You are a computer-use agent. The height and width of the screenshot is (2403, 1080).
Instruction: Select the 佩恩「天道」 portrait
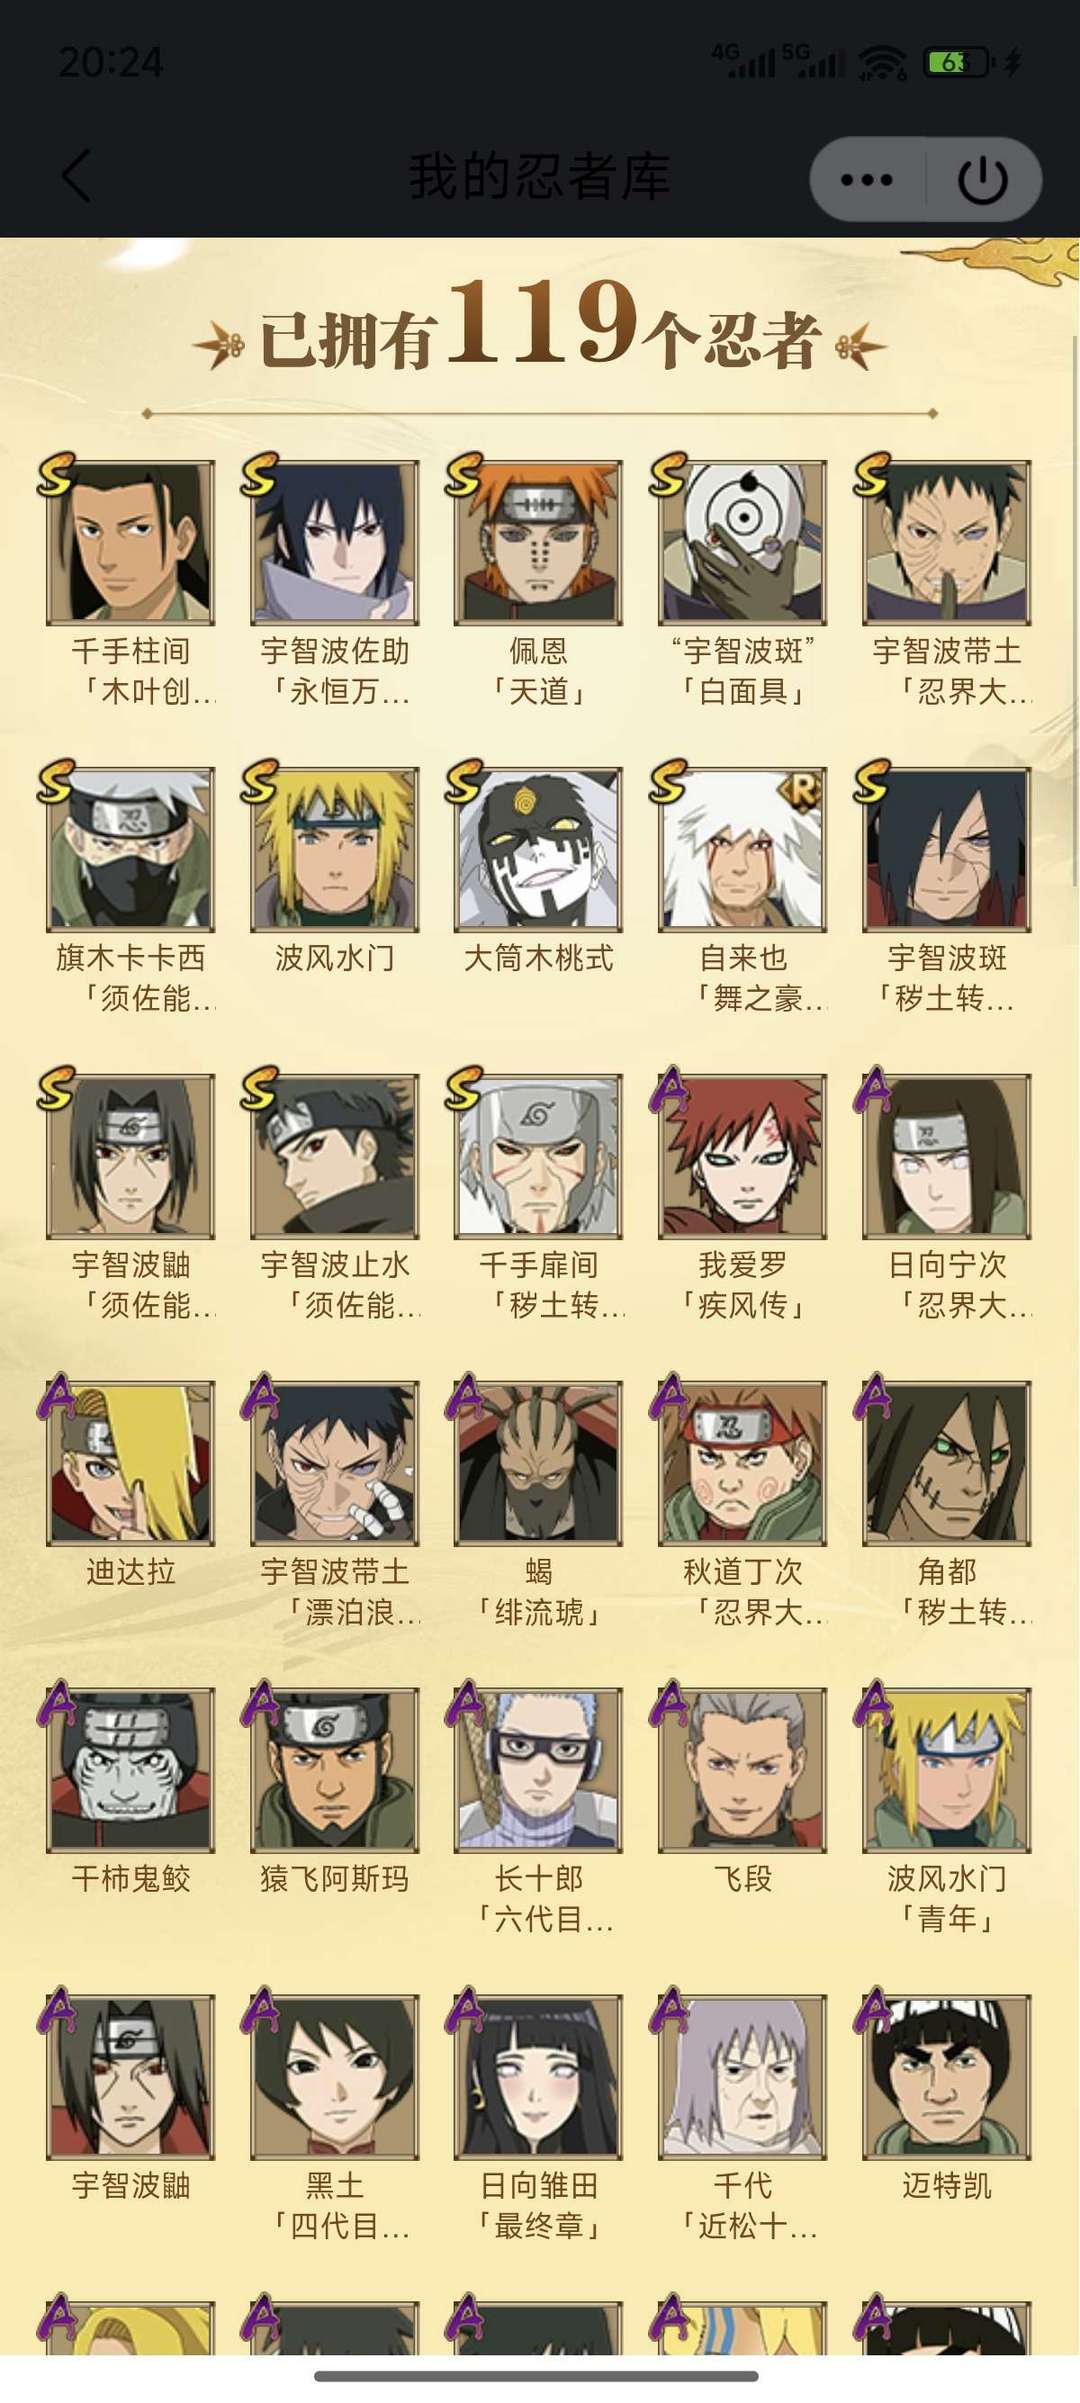539,543
